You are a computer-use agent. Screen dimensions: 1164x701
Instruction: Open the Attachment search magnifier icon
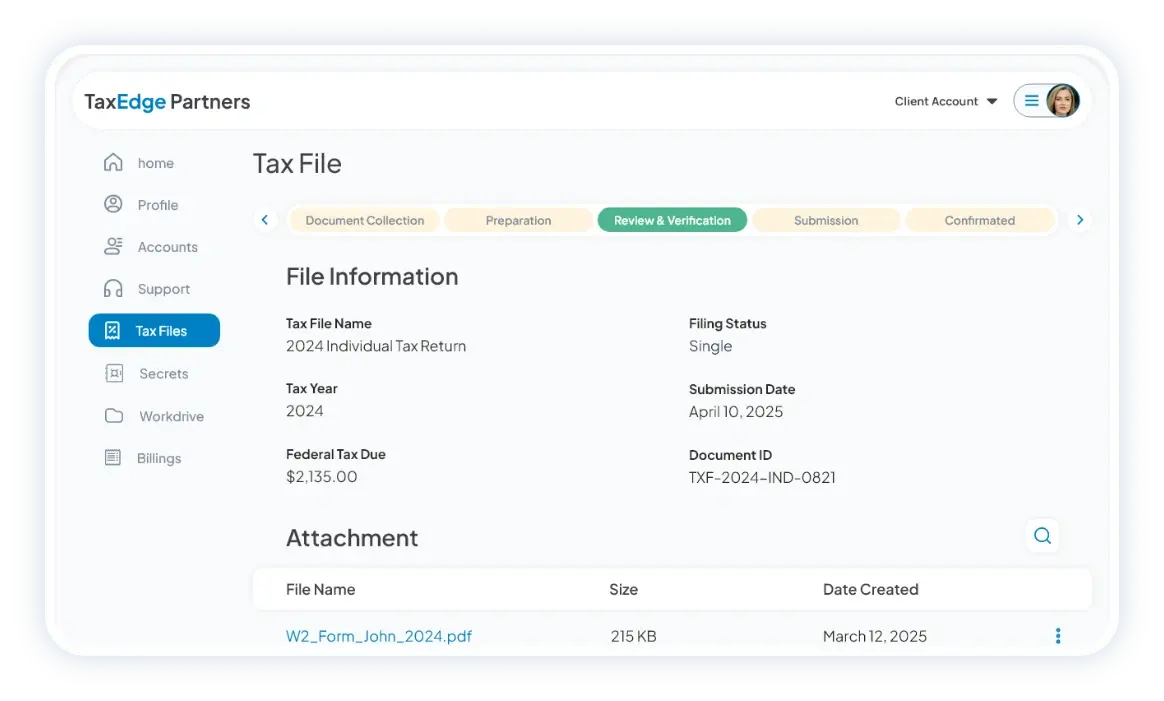(x=1042, y=536)
